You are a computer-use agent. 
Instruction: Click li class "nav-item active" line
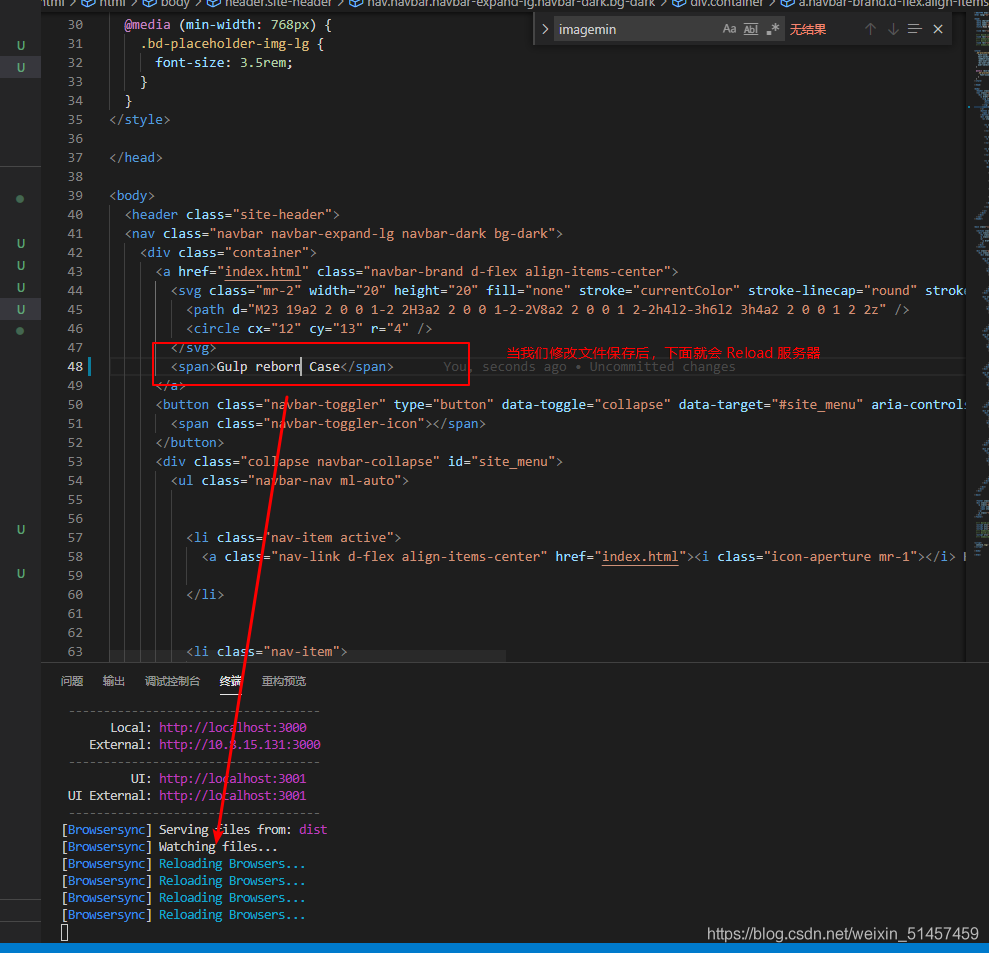point(293,537)
